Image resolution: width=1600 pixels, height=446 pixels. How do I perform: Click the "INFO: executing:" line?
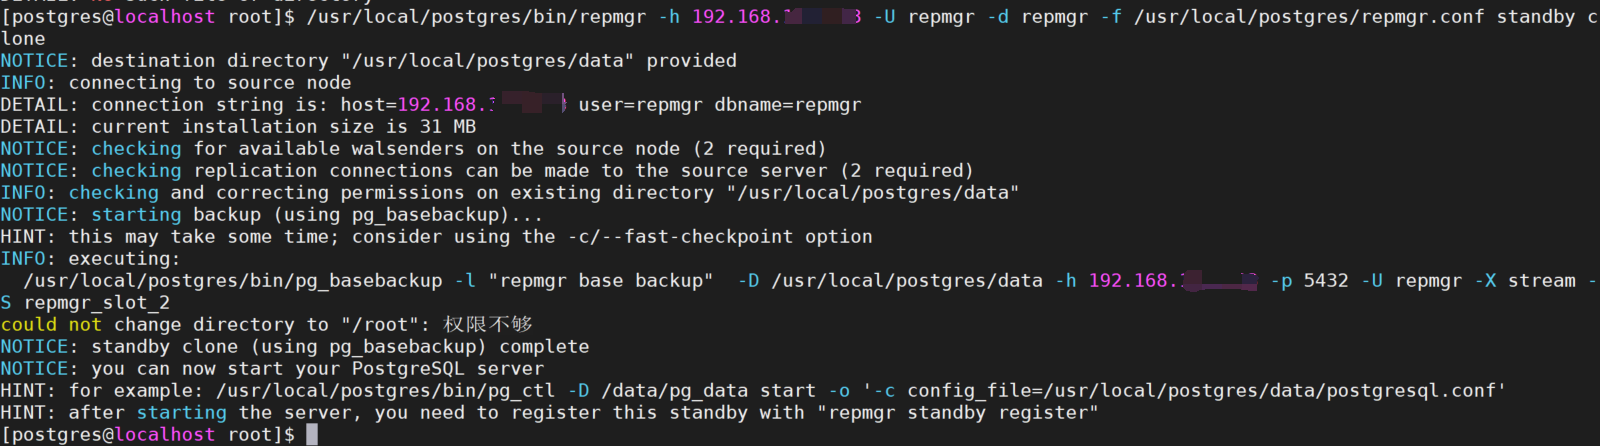pyautogui.click(x=90, y=259)
